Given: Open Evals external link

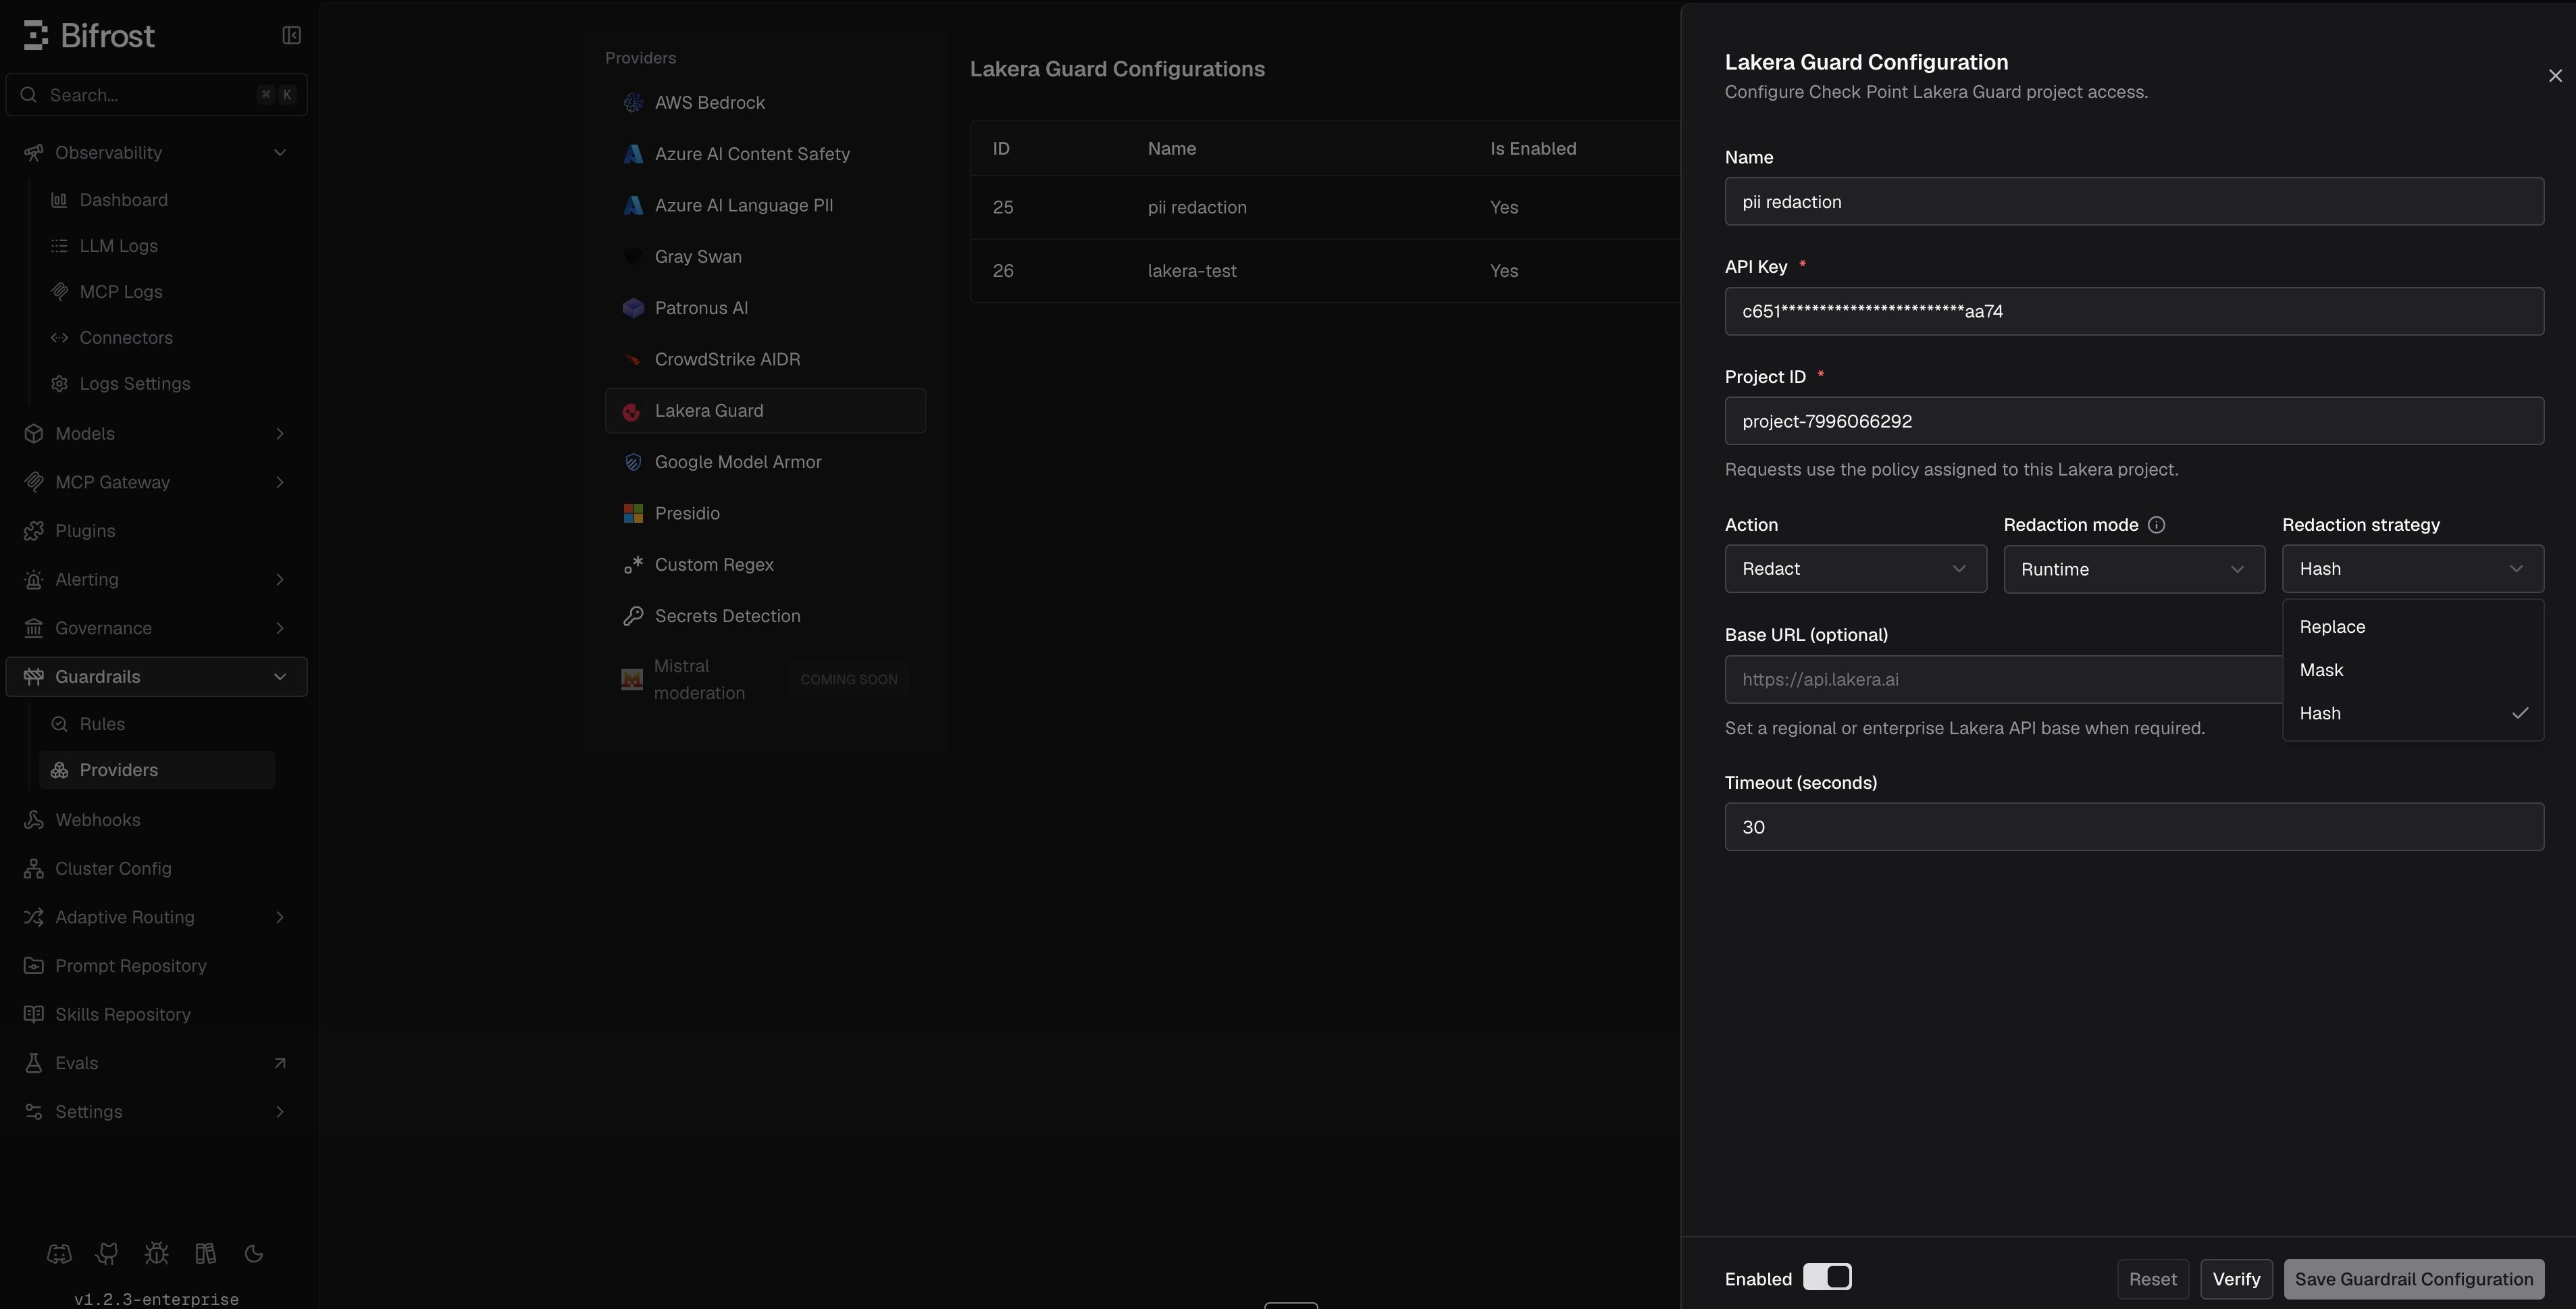Looking at the screenshot, I should point(156,1063).
